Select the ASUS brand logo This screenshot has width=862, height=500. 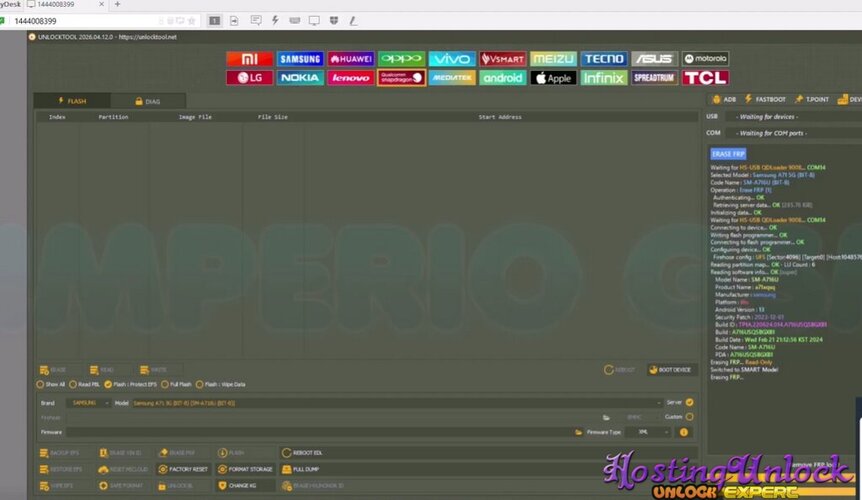pos(654,59)
